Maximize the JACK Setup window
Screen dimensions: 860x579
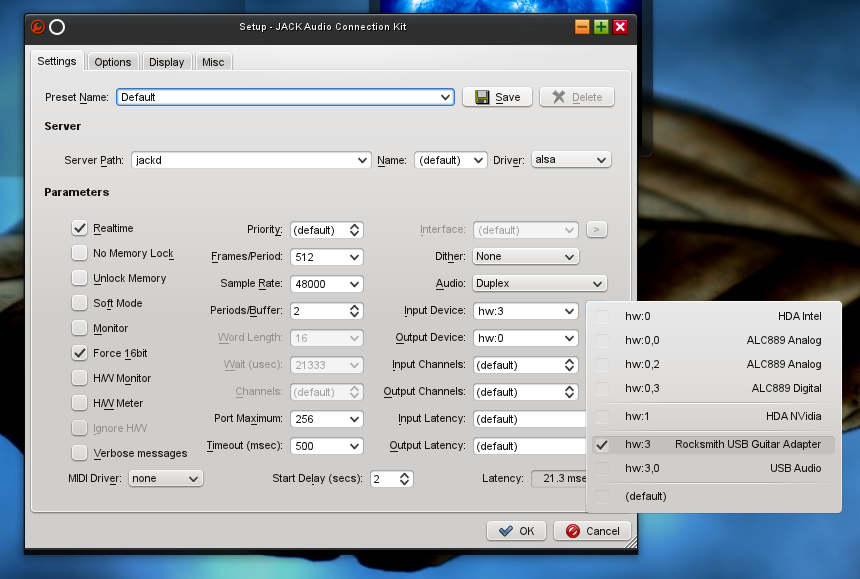coord(601,27)
